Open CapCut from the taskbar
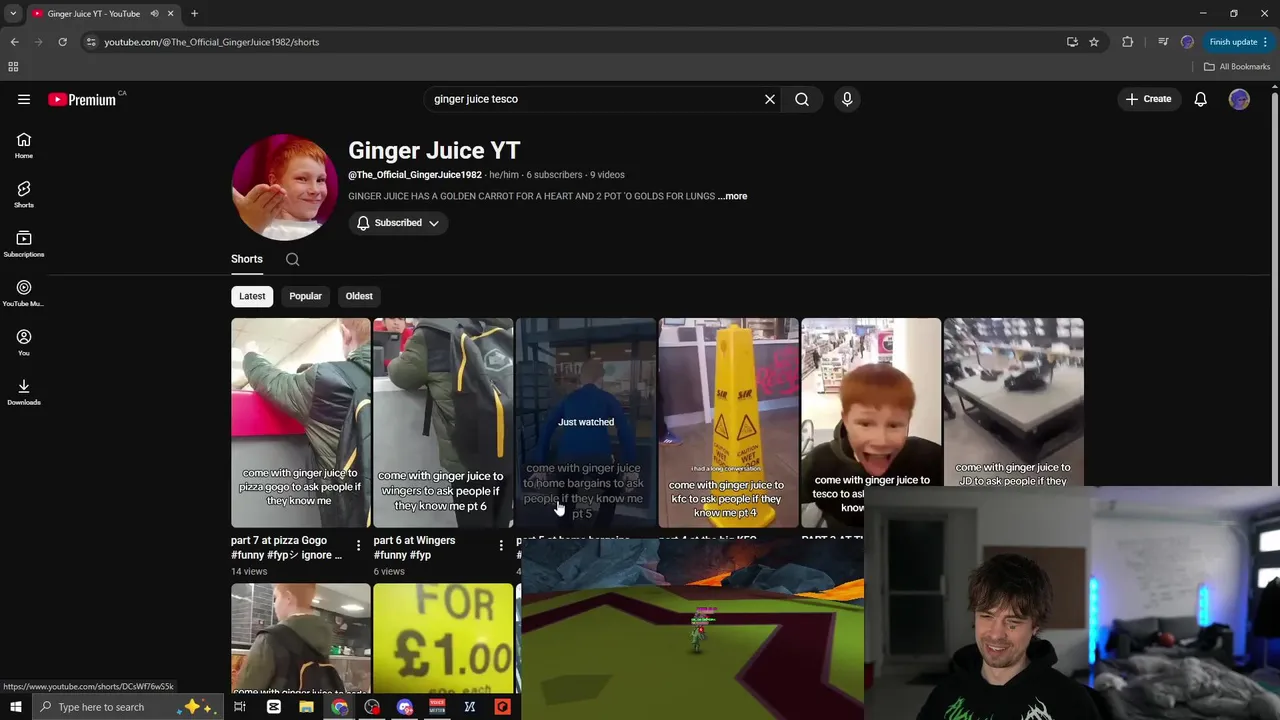The image size is (1280, 720). [x=274, y=707]
